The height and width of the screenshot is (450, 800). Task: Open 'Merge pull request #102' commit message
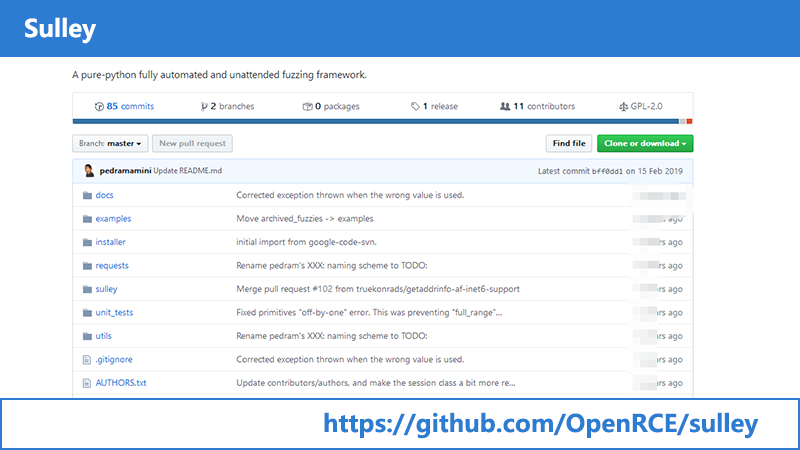[378, 289]
